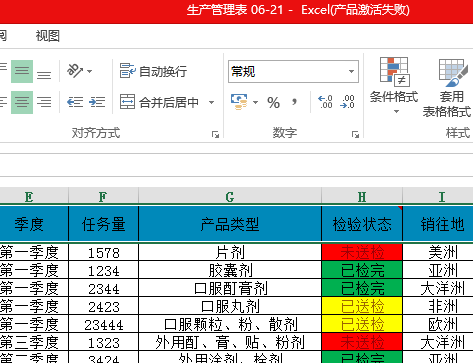Open number format dialog launcher
Viewport: 473px width, 363px height.
(355, 134)
